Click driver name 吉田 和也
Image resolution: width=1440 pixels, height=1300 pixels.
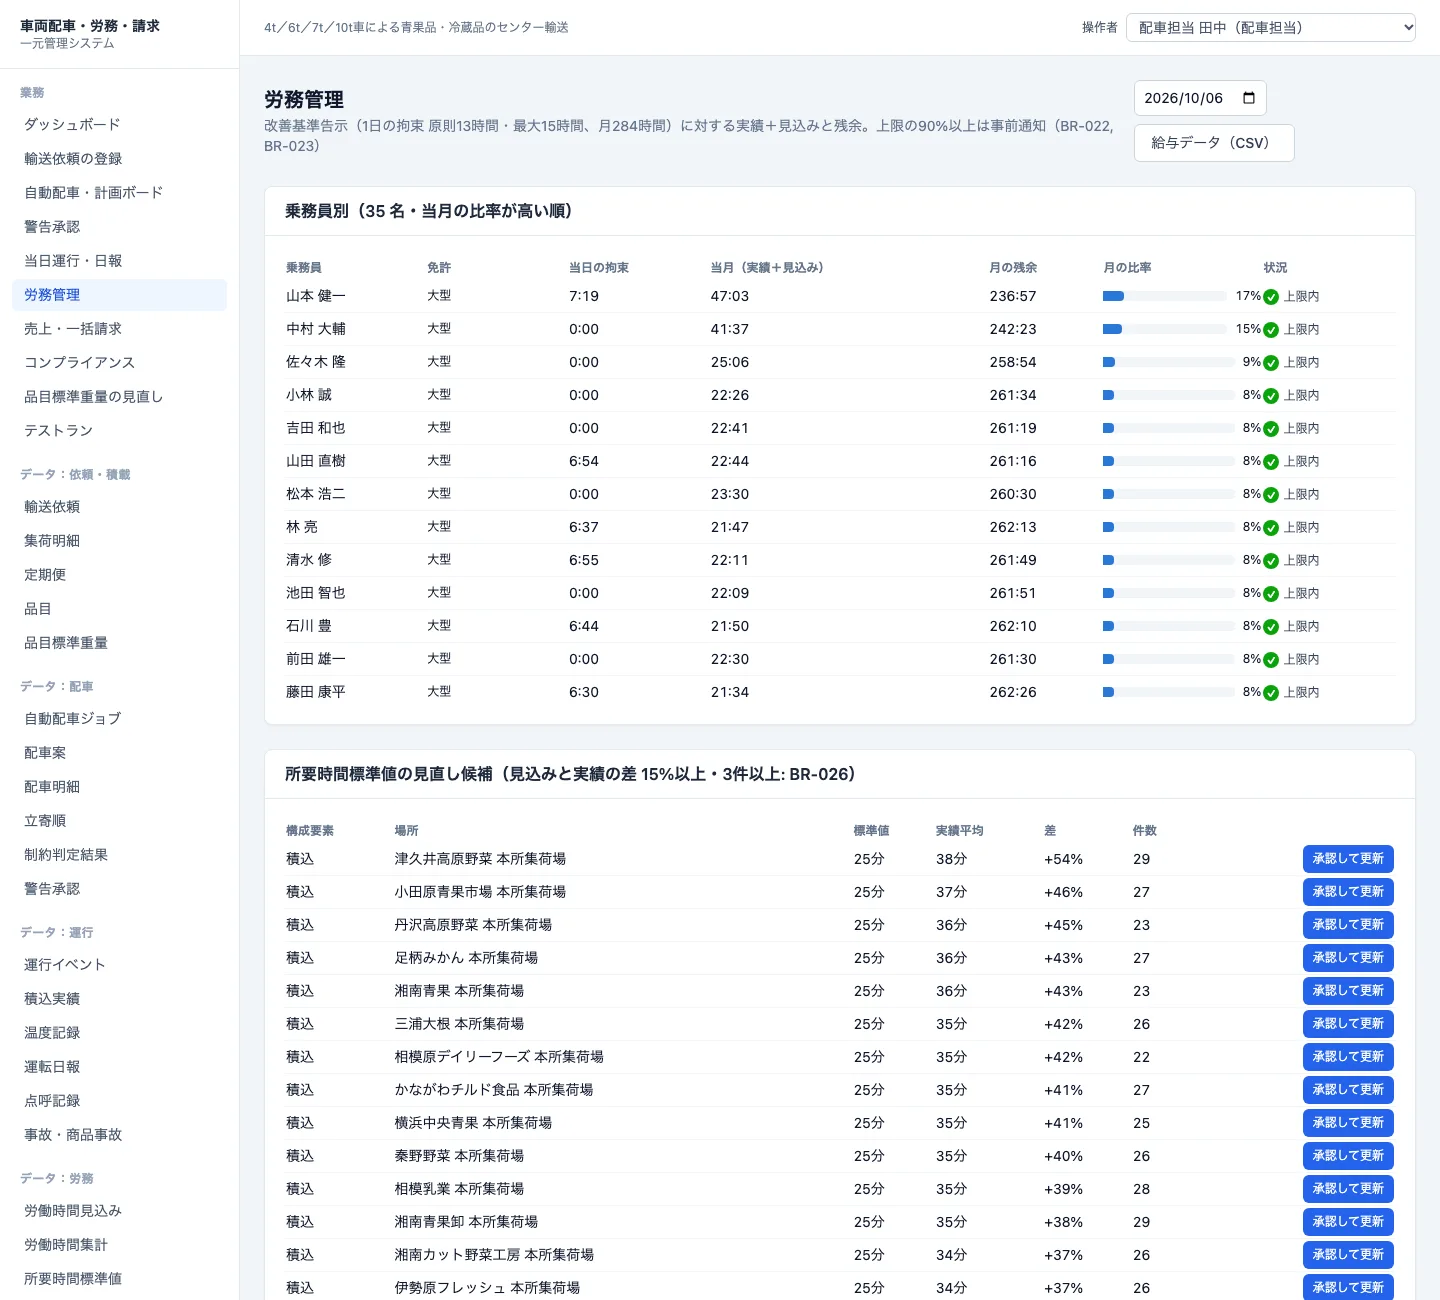[x=316, y=428]
